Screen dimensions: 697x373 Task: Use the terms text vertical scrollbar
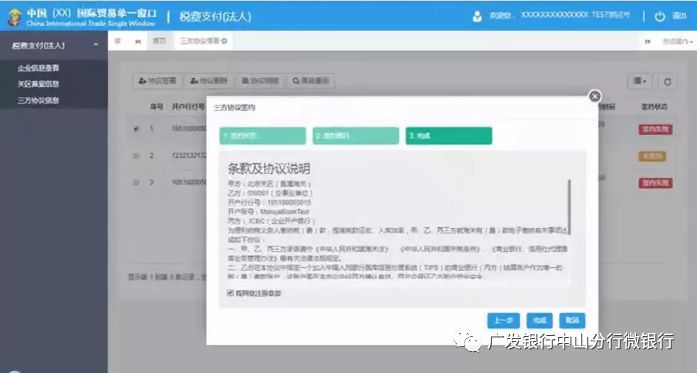(569, 207)
